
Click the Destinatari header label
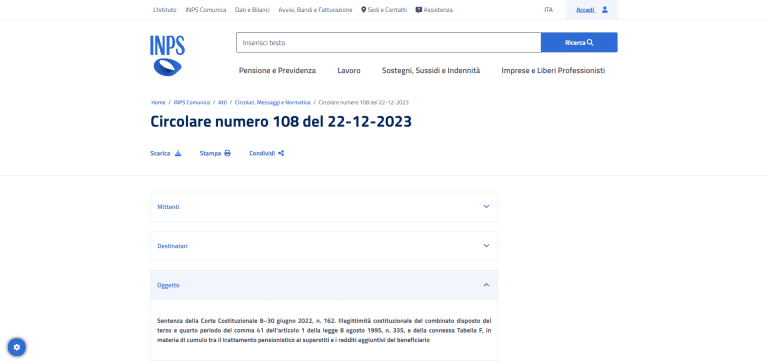(x=172, y=246)
